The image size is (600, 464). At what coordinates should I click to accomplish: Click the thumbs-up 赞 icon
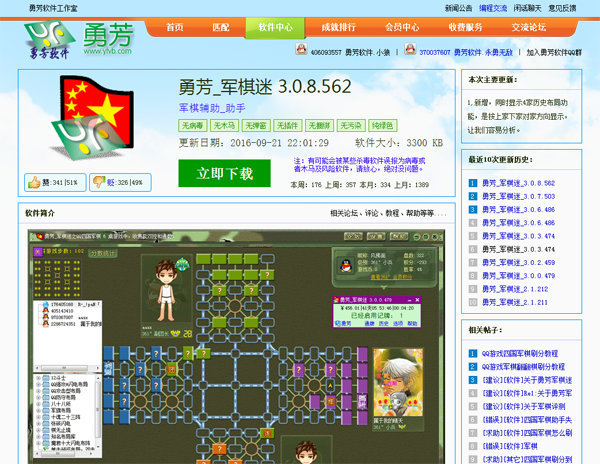[34, 182]
